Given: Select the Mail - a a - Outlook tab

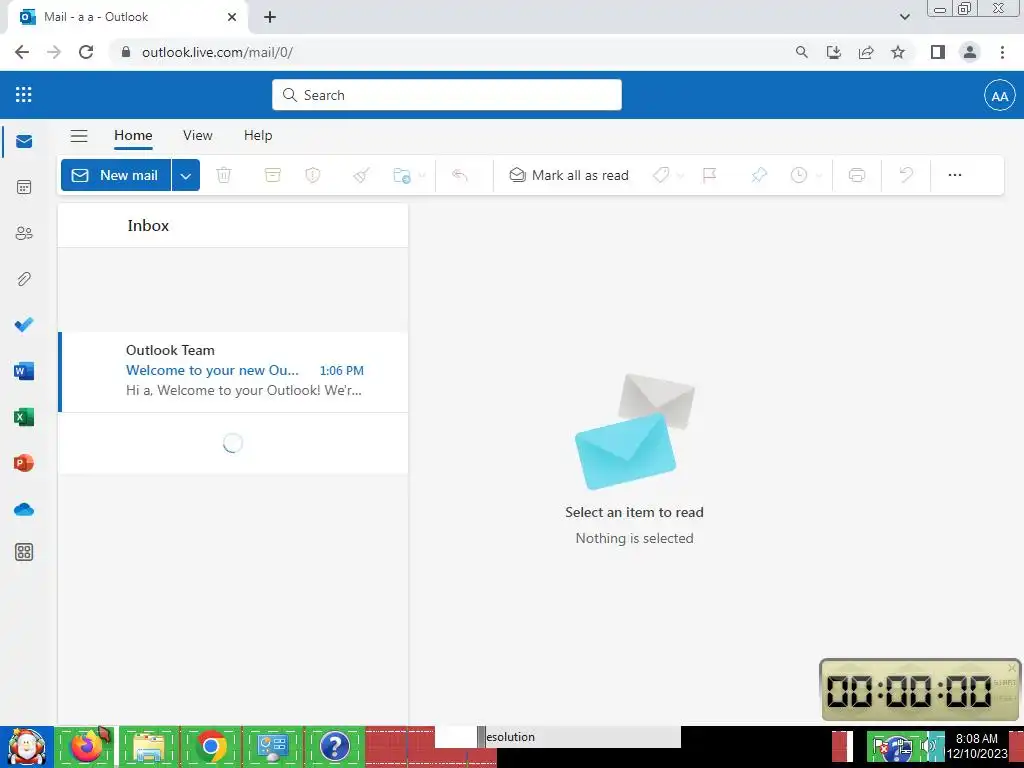Looking at the screenshot, I should click(x=127, y=18).
